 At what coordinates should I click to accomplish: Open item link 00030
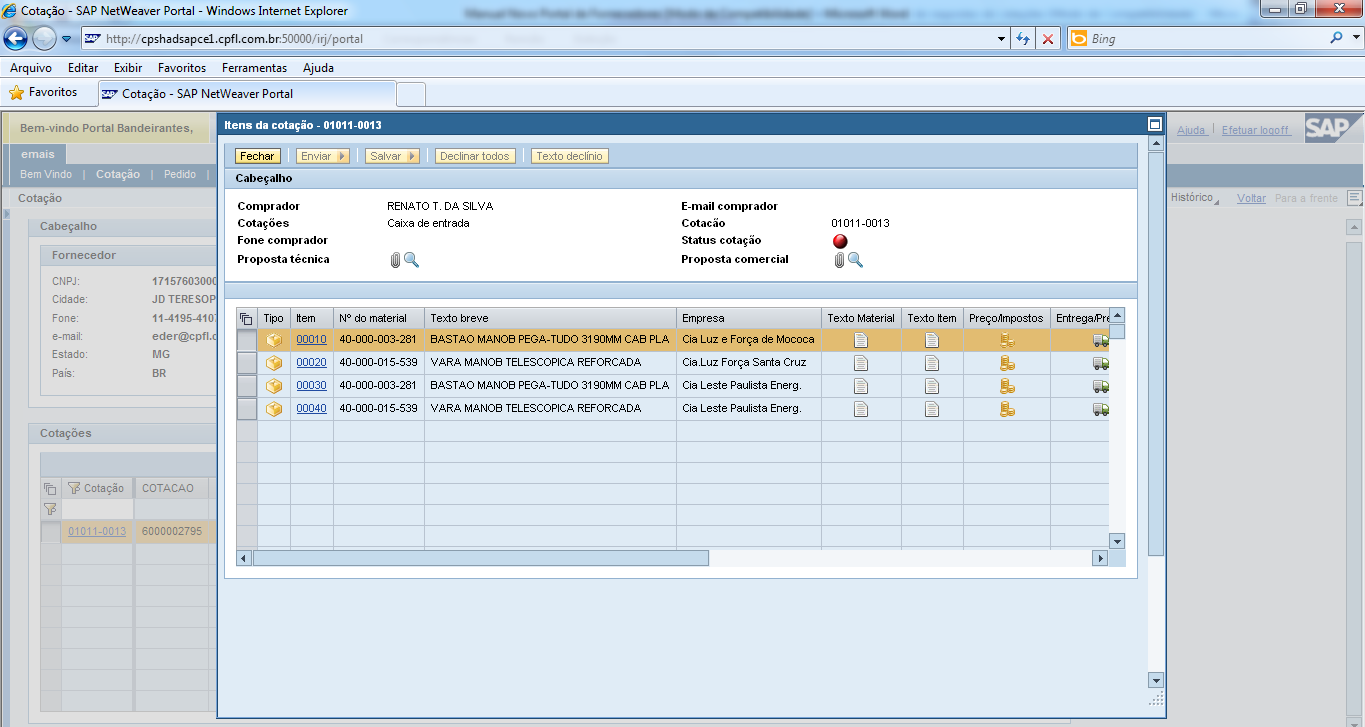pyautogui.click(x=311, y=386)
